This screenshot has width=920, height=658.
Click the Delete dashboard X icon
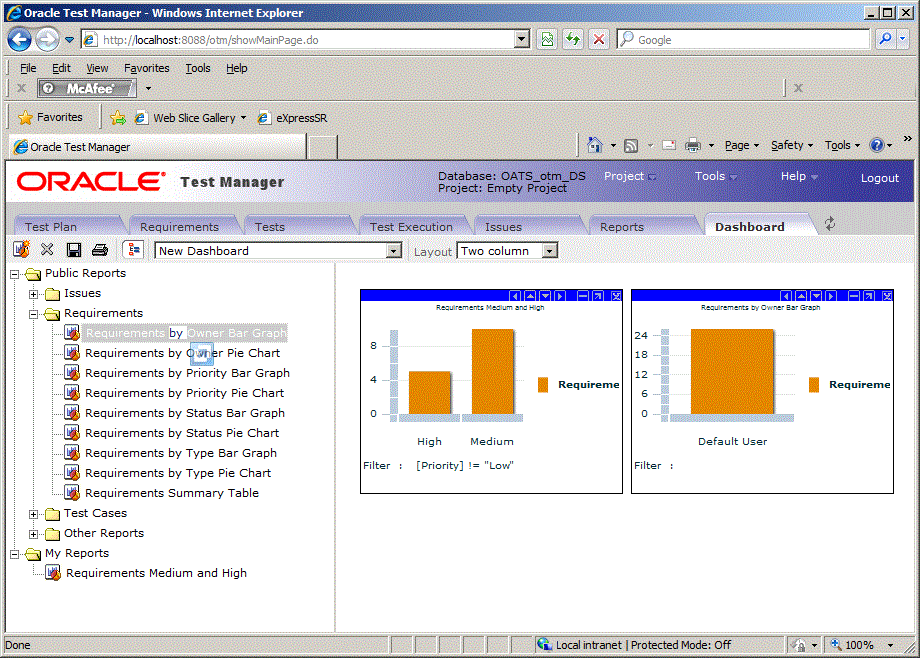(x=47, y=249)
